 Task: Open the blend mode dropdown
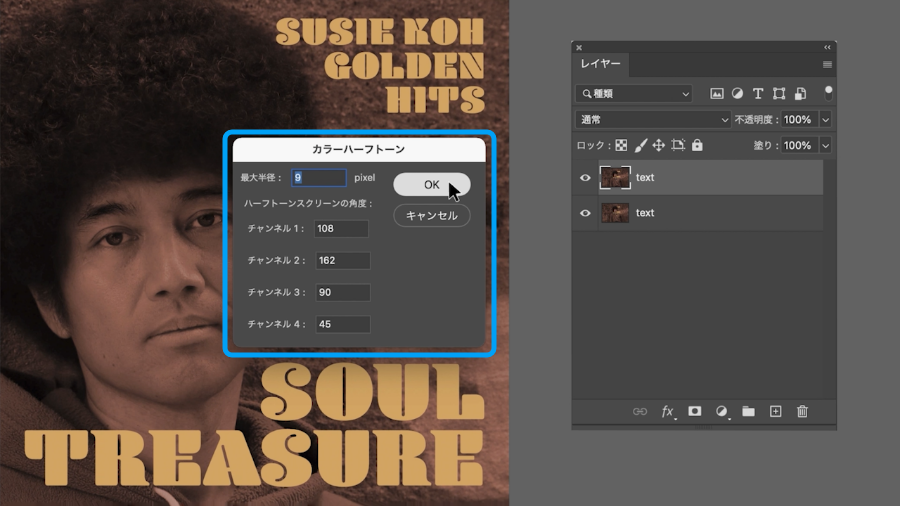(653, 119)
